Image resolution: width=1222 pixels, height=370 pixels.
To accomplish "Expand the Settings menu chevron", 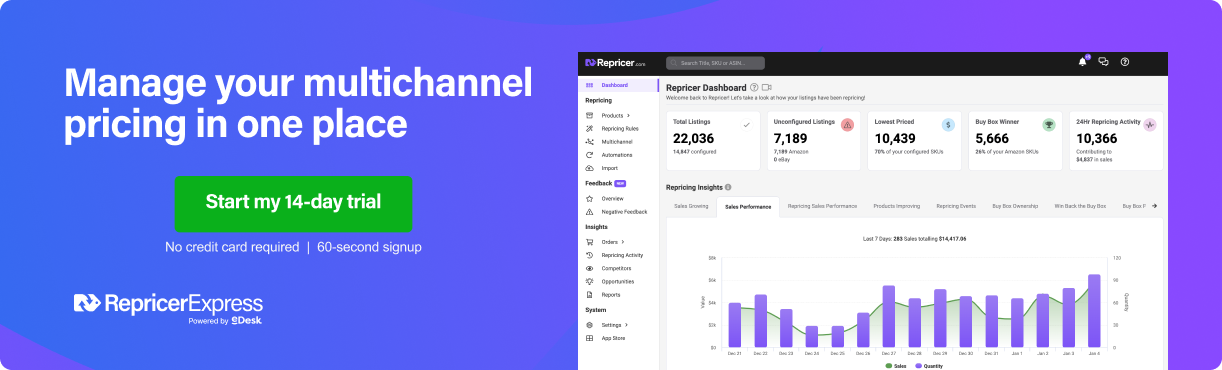I will [x=628, y=325].
